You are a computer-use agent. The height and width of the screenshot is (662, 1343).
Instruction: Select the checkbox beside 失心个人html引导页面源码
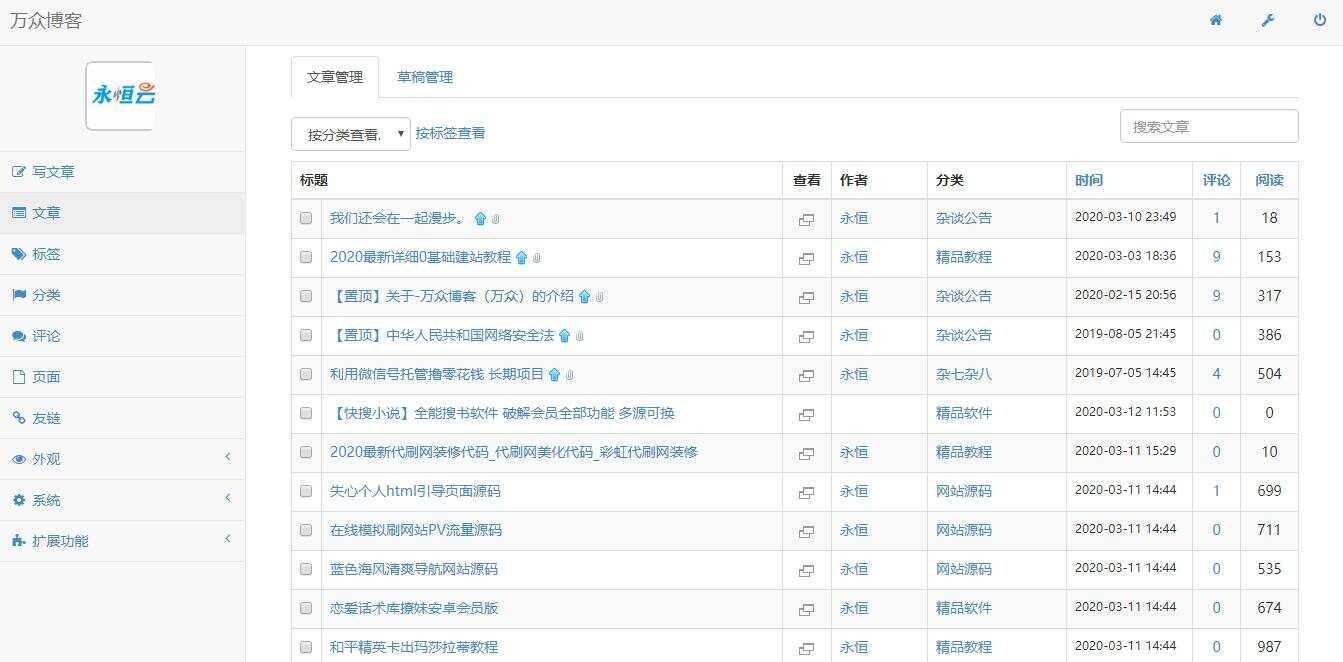coord(305,491)
